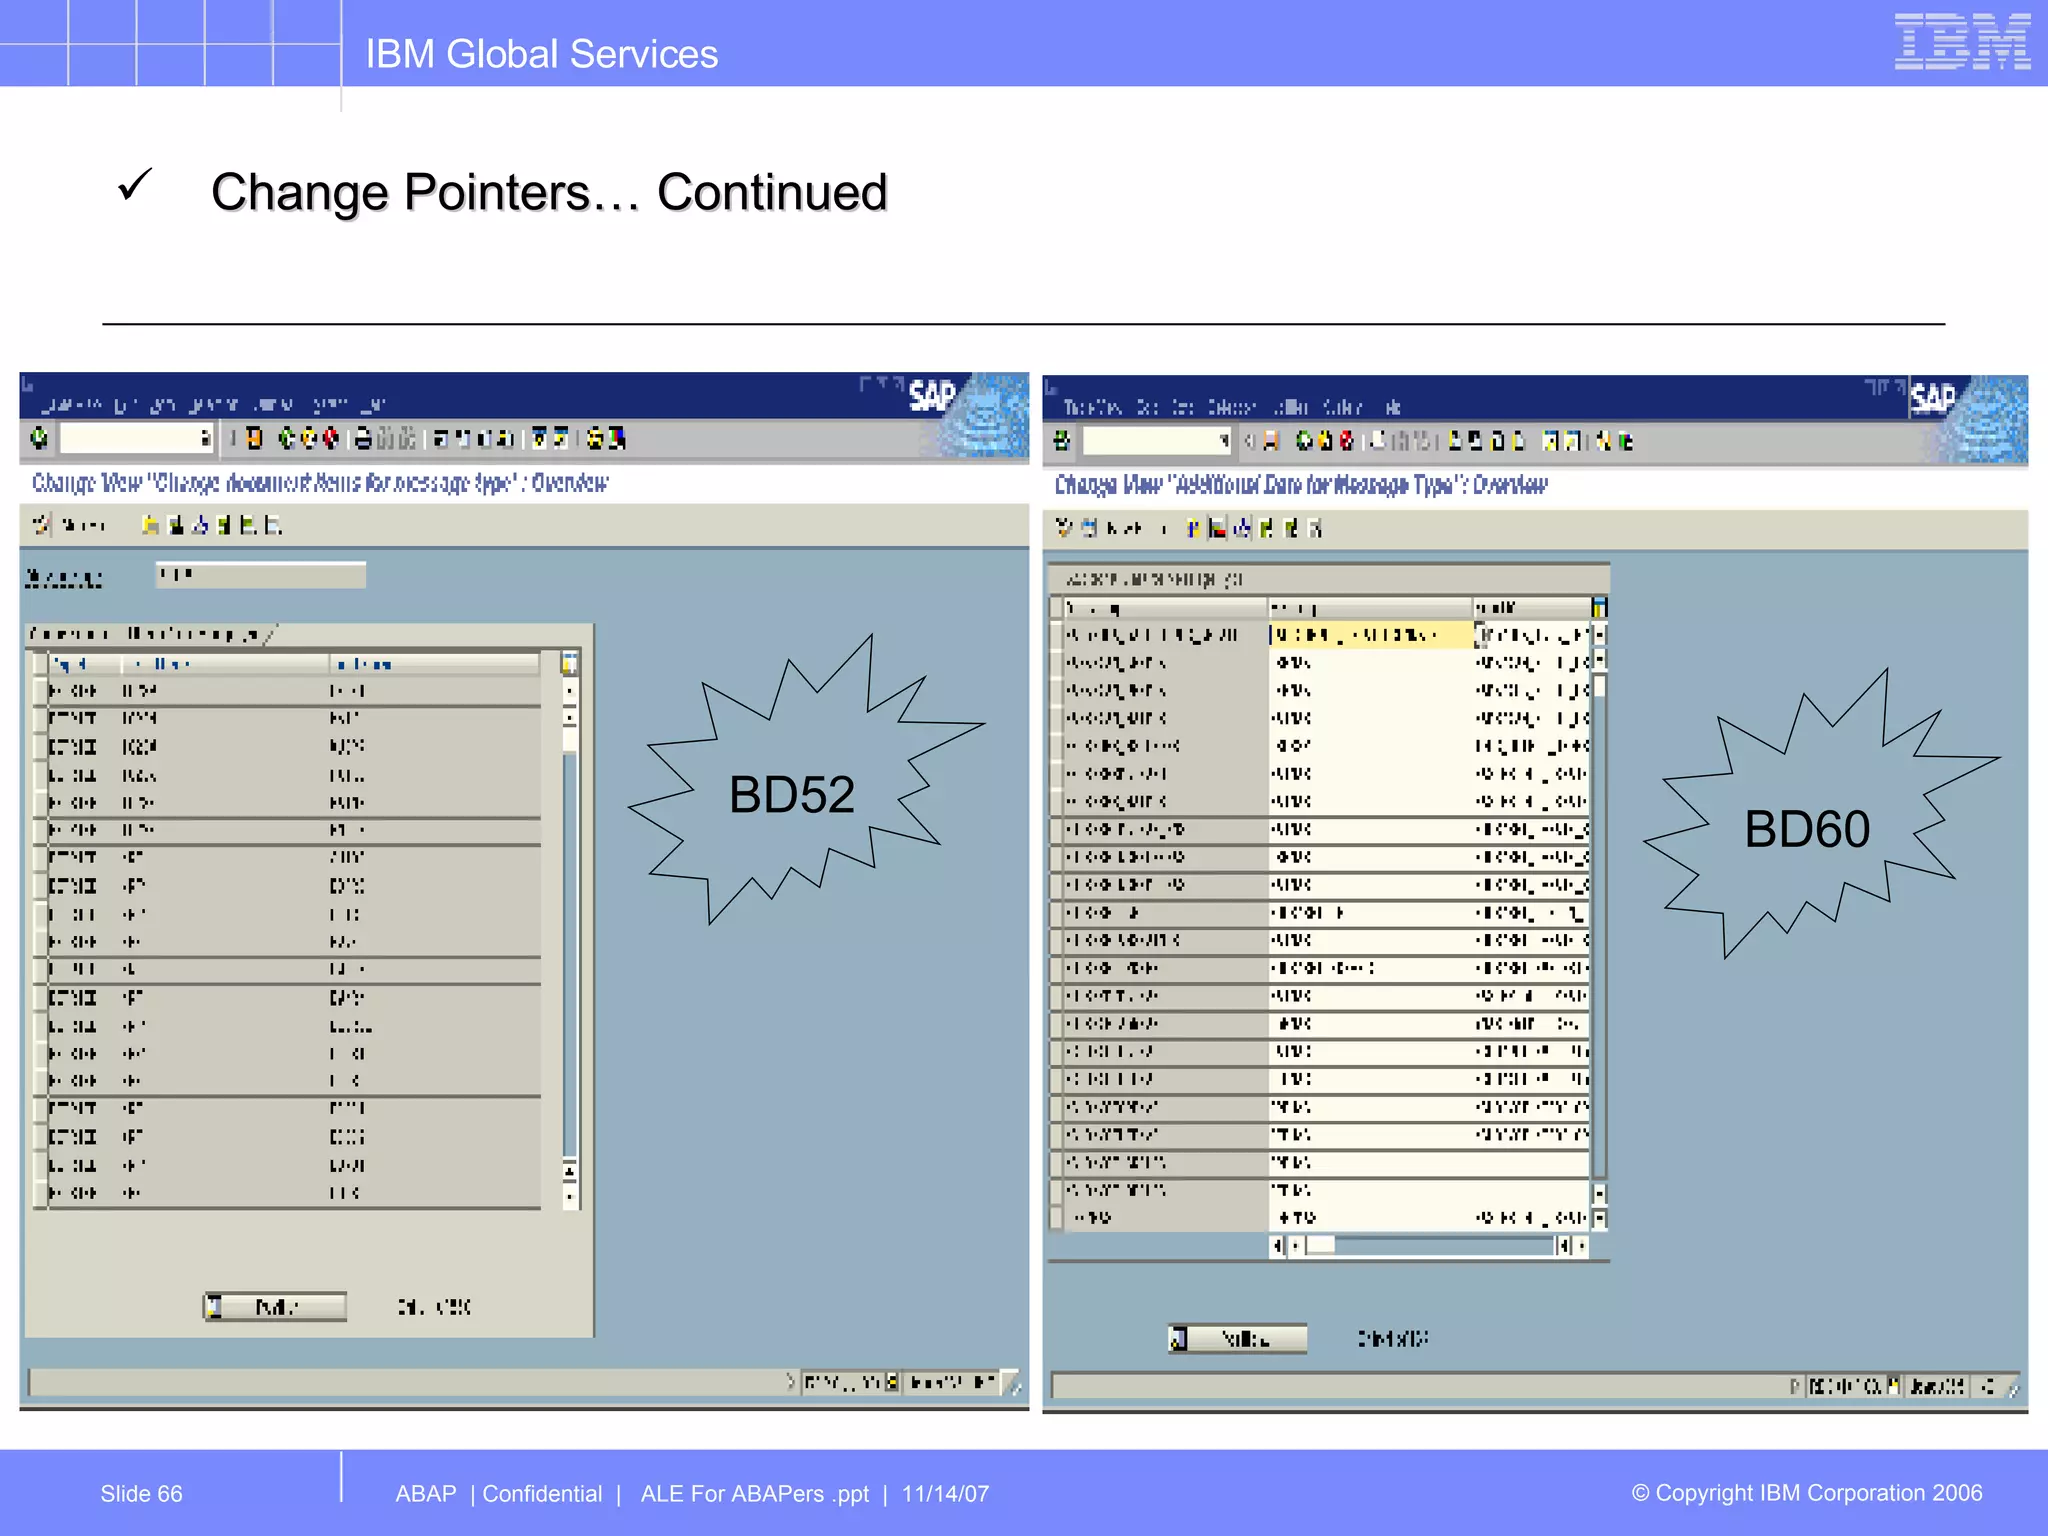
Task: Click Next Page icon in BD60 window
Action: coord(1497,441)
